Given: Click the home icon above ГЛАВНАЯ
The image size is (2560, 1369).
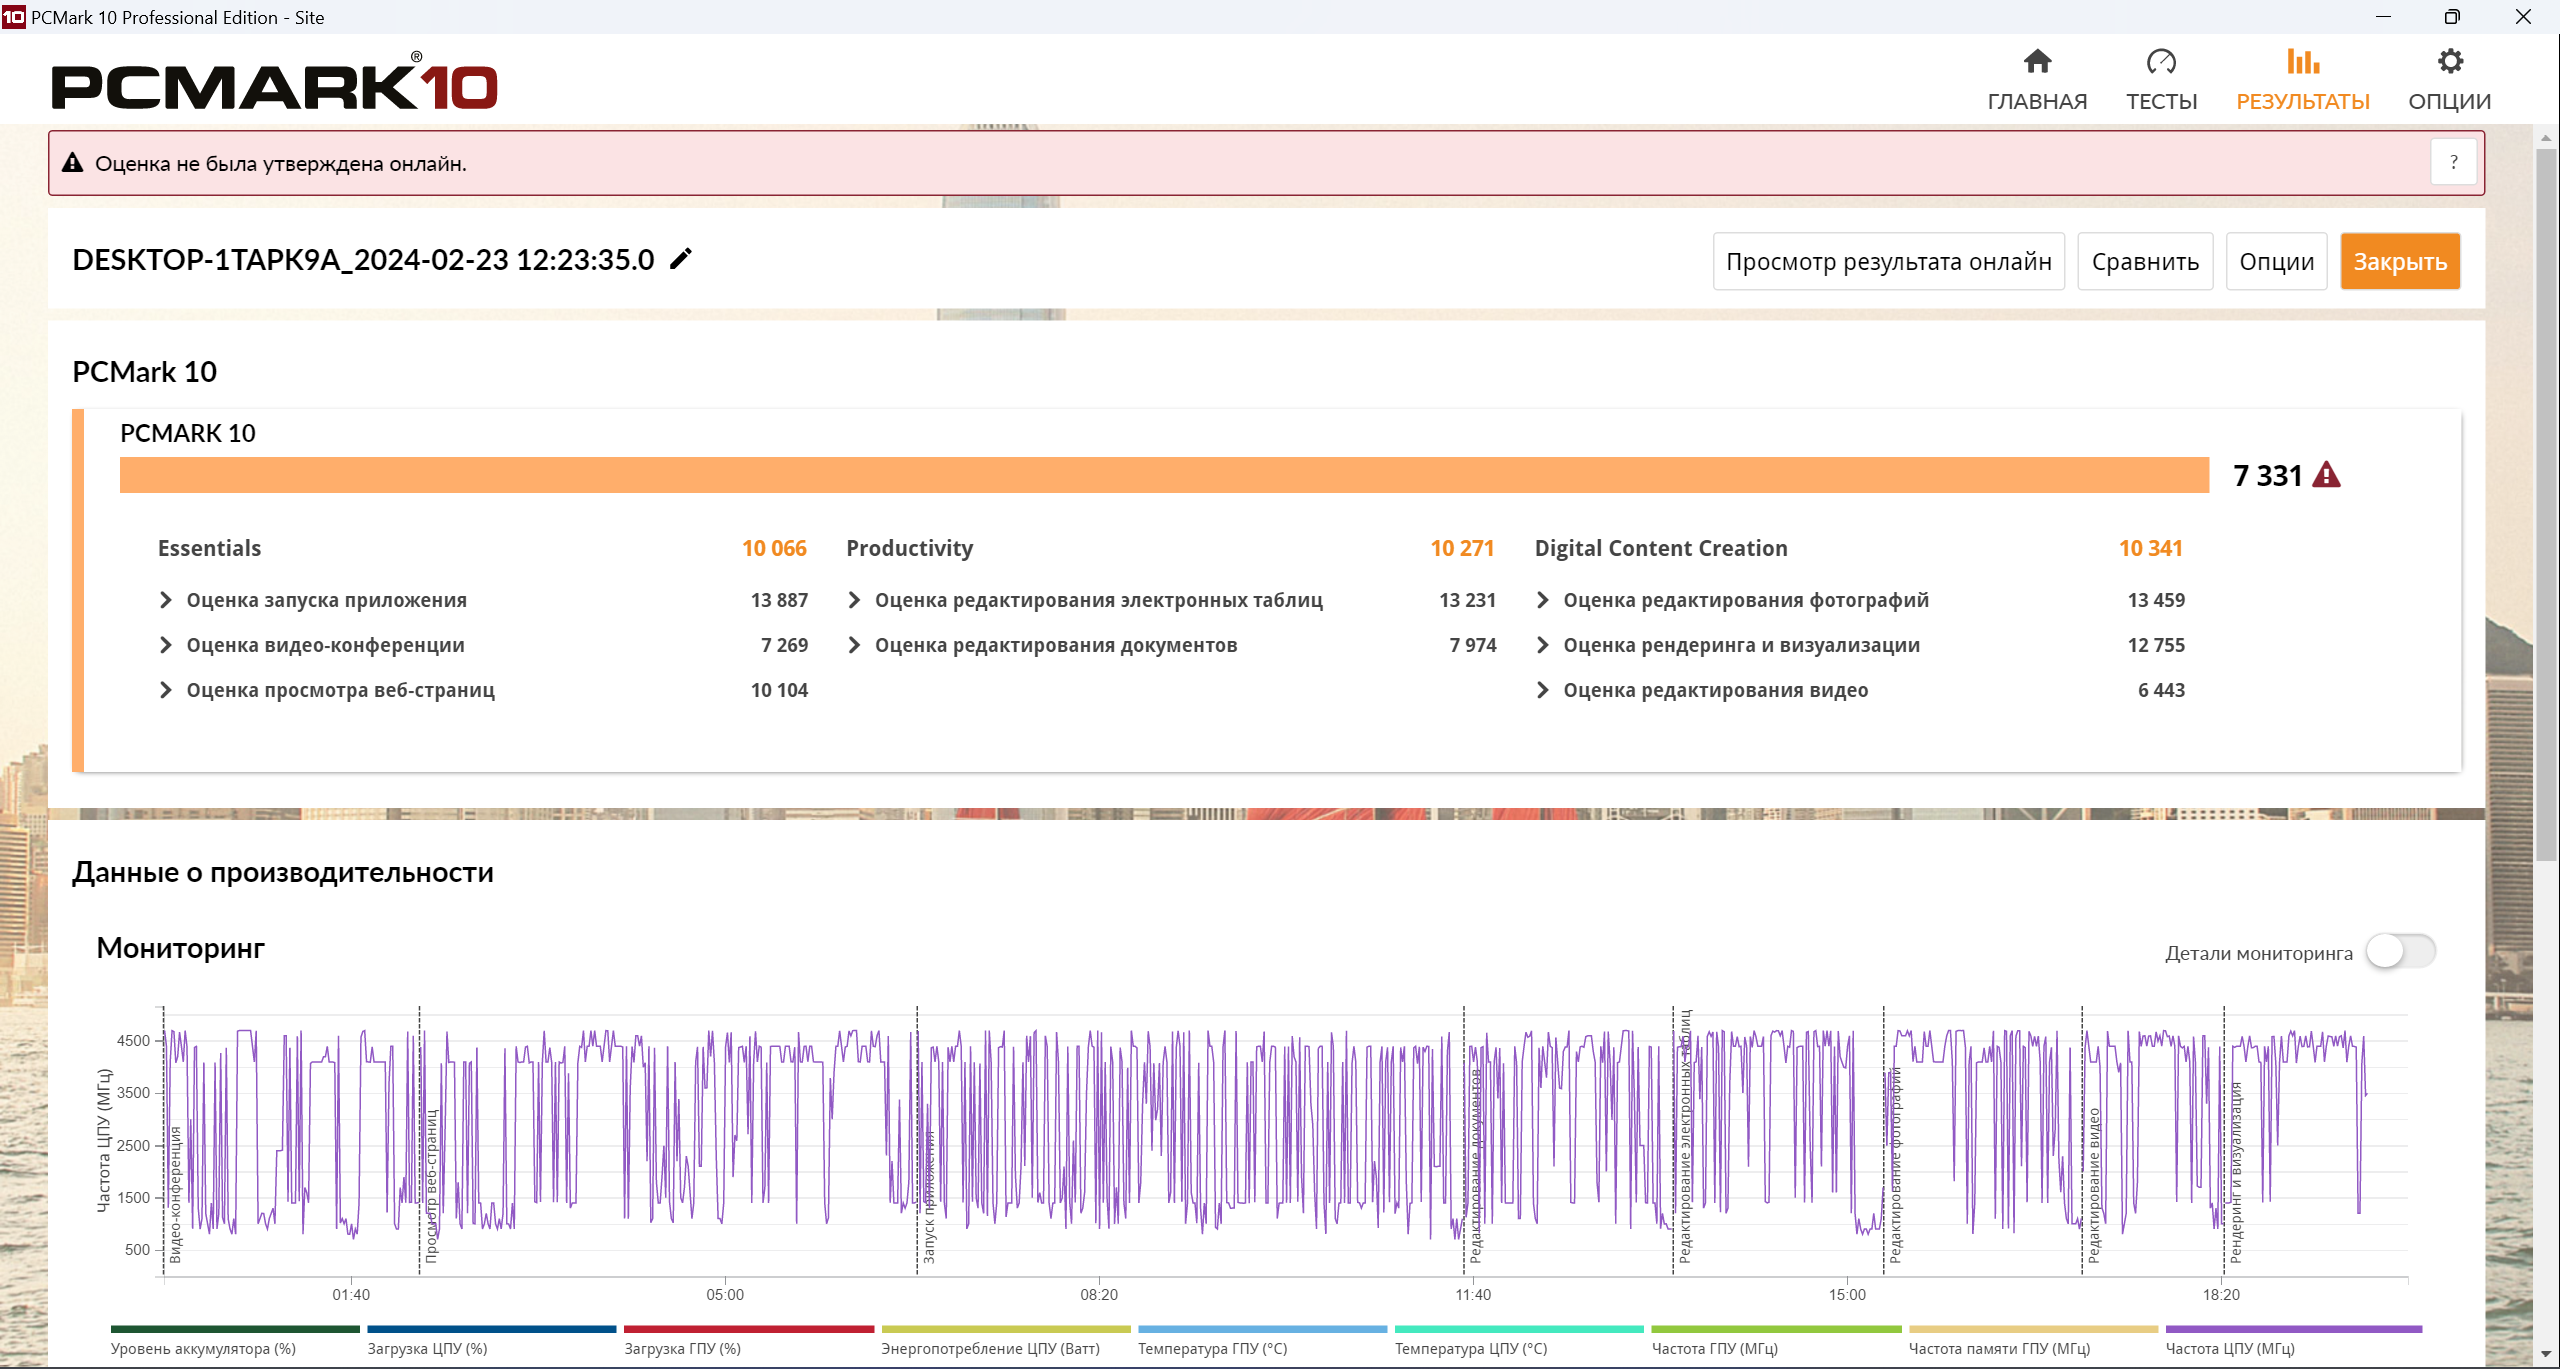Looking at the screenshot, I should click(x=2037, y=62).
